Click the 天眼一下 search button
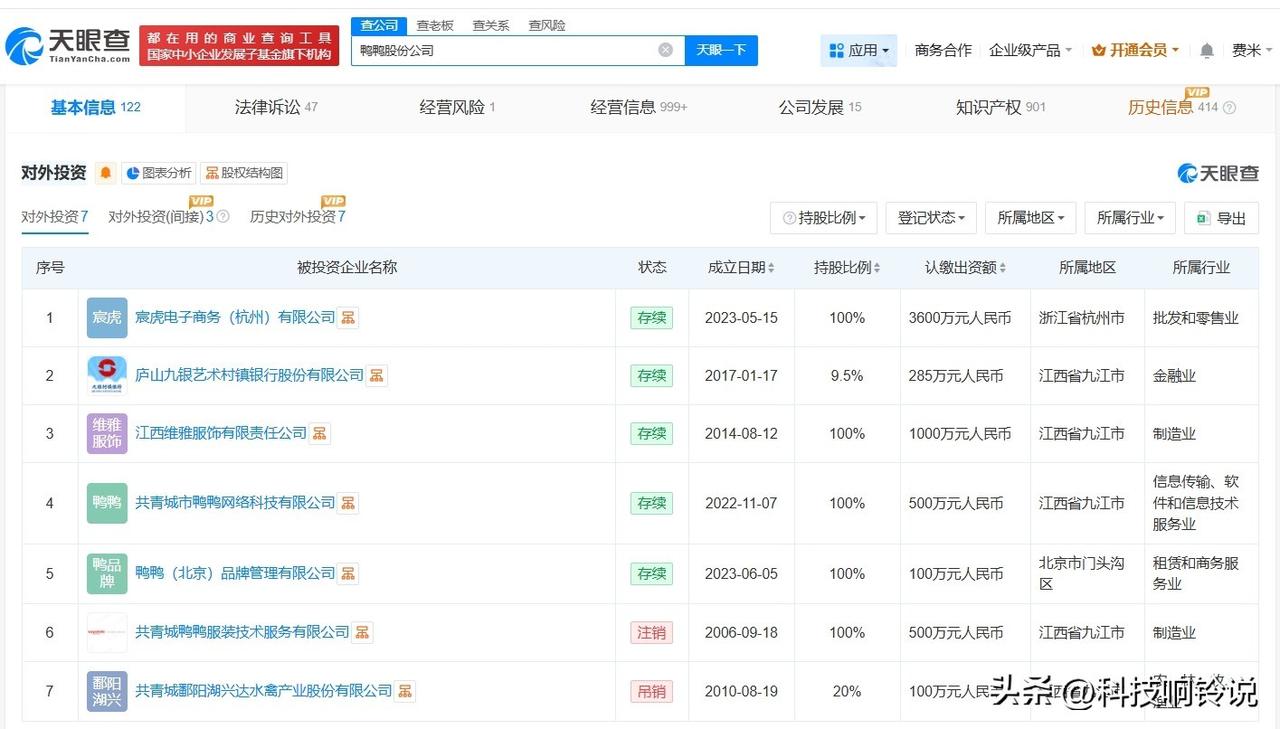The image size is (1280, 729). click(x=721, y=50)
